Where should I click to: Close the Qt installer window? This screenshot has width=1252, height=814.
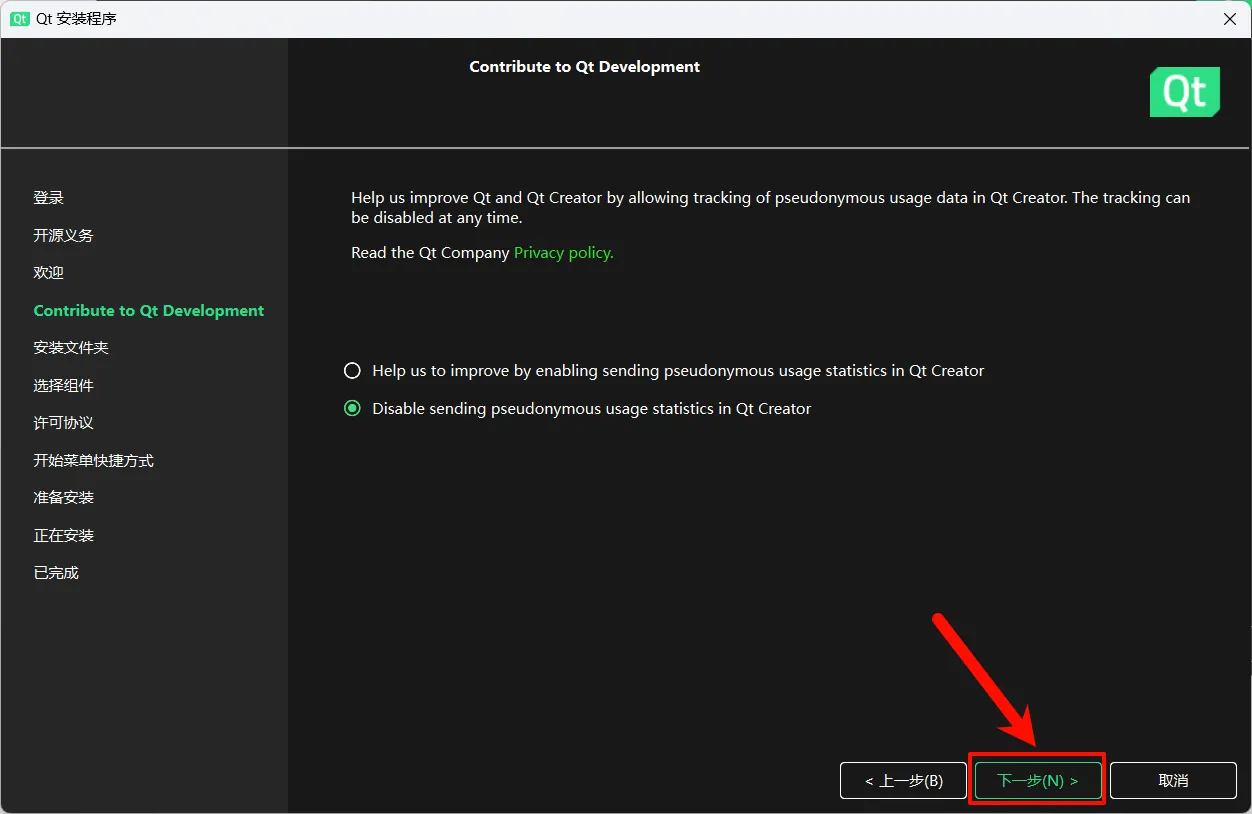[x=1229, y=19]
